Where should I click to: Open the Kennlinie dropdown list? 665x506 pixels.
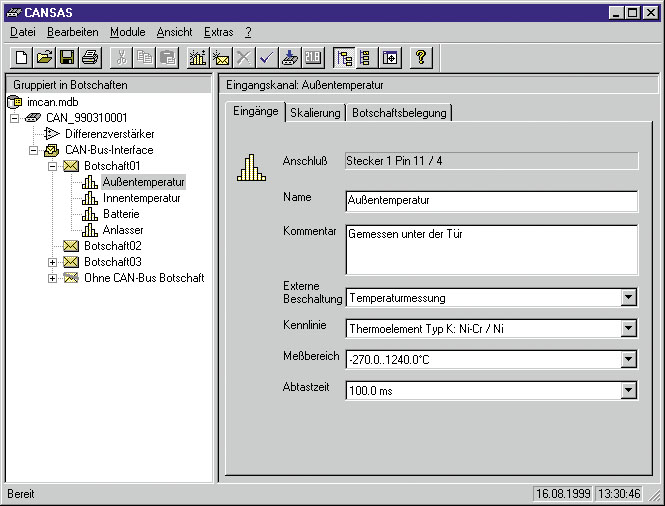click(628, 328)
